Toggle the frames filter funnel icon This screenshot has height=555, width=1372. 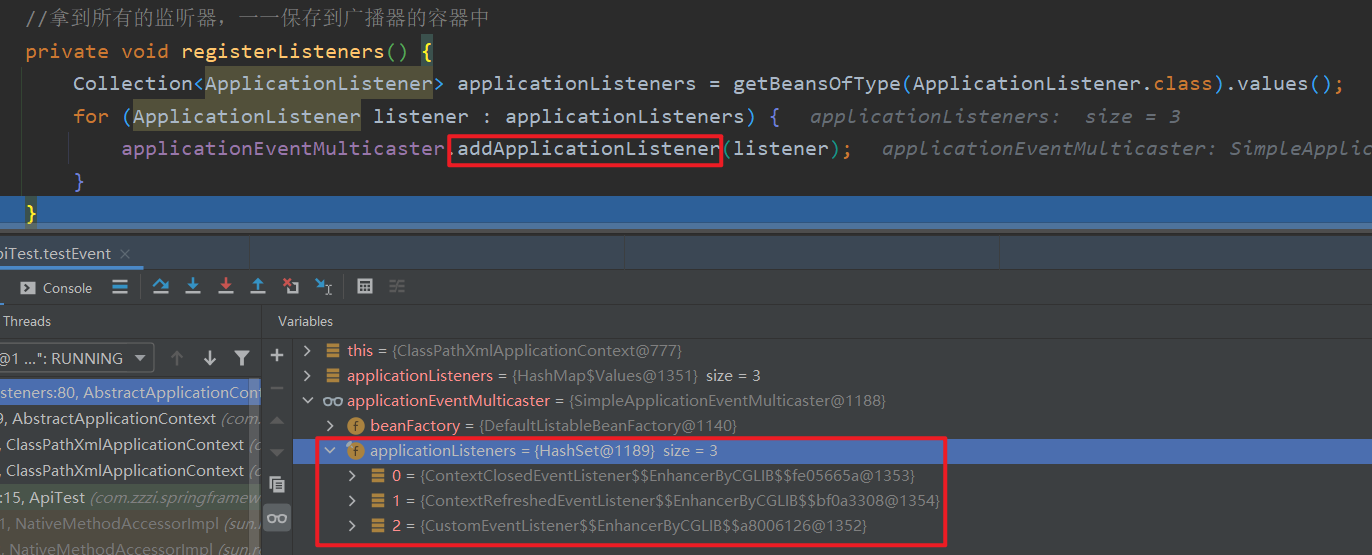[242, 358]
